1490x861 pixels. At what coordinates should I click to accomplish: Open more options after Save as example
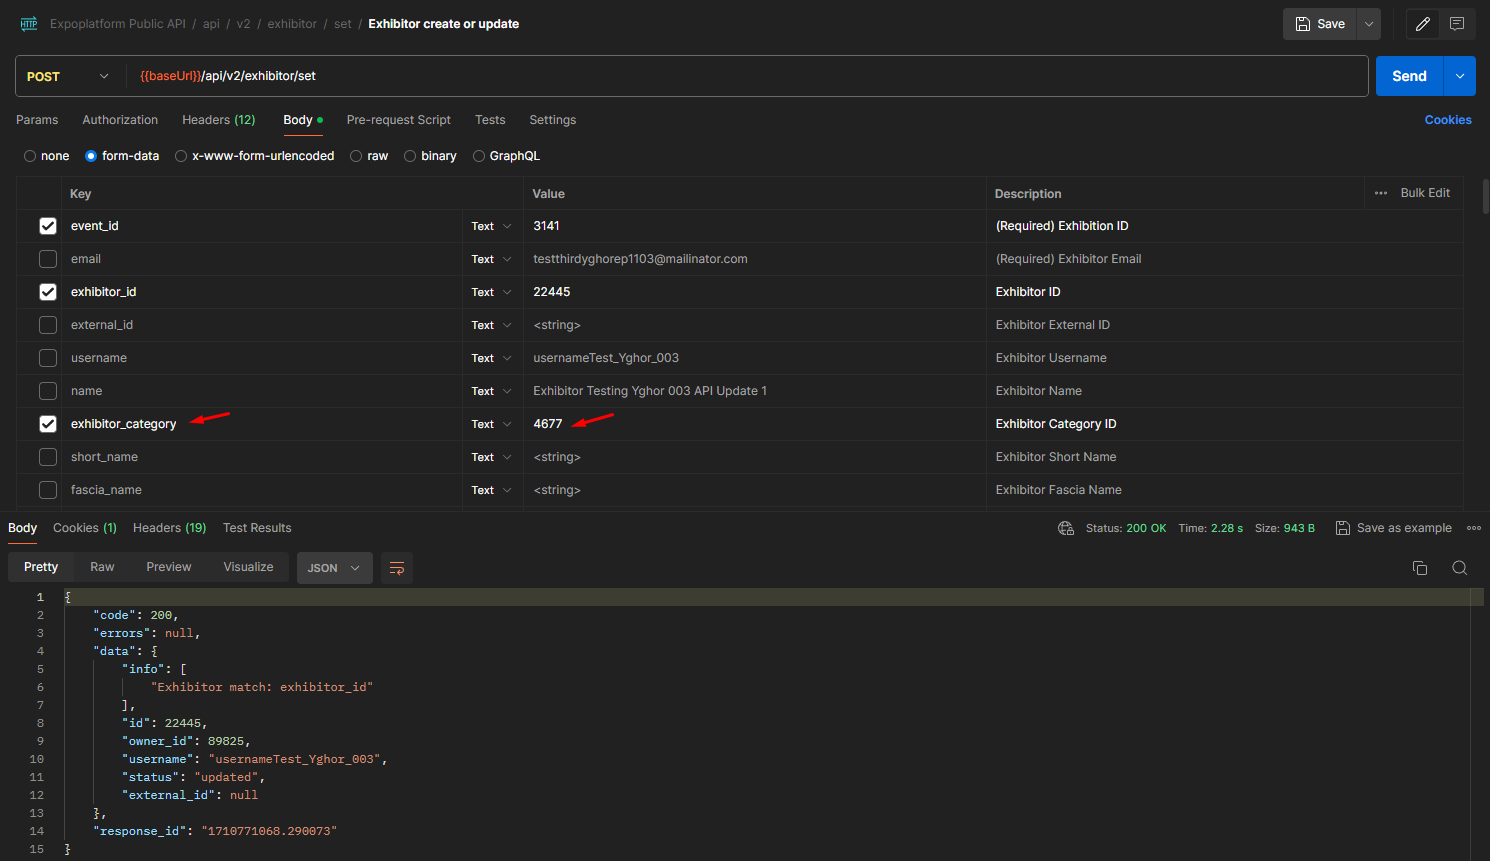(x=1473, y=528)
